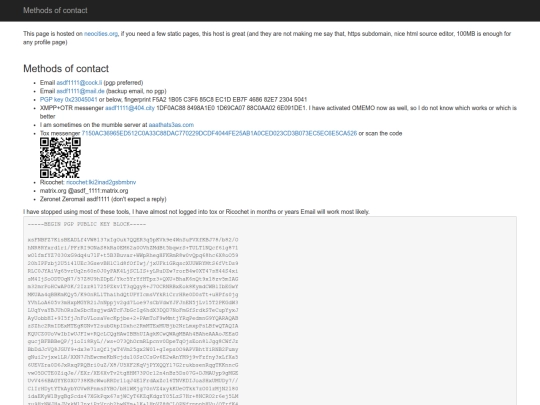Click the 'Methods of contact' page heading
This screenshot has width=540, height=405.
(66, 69)
